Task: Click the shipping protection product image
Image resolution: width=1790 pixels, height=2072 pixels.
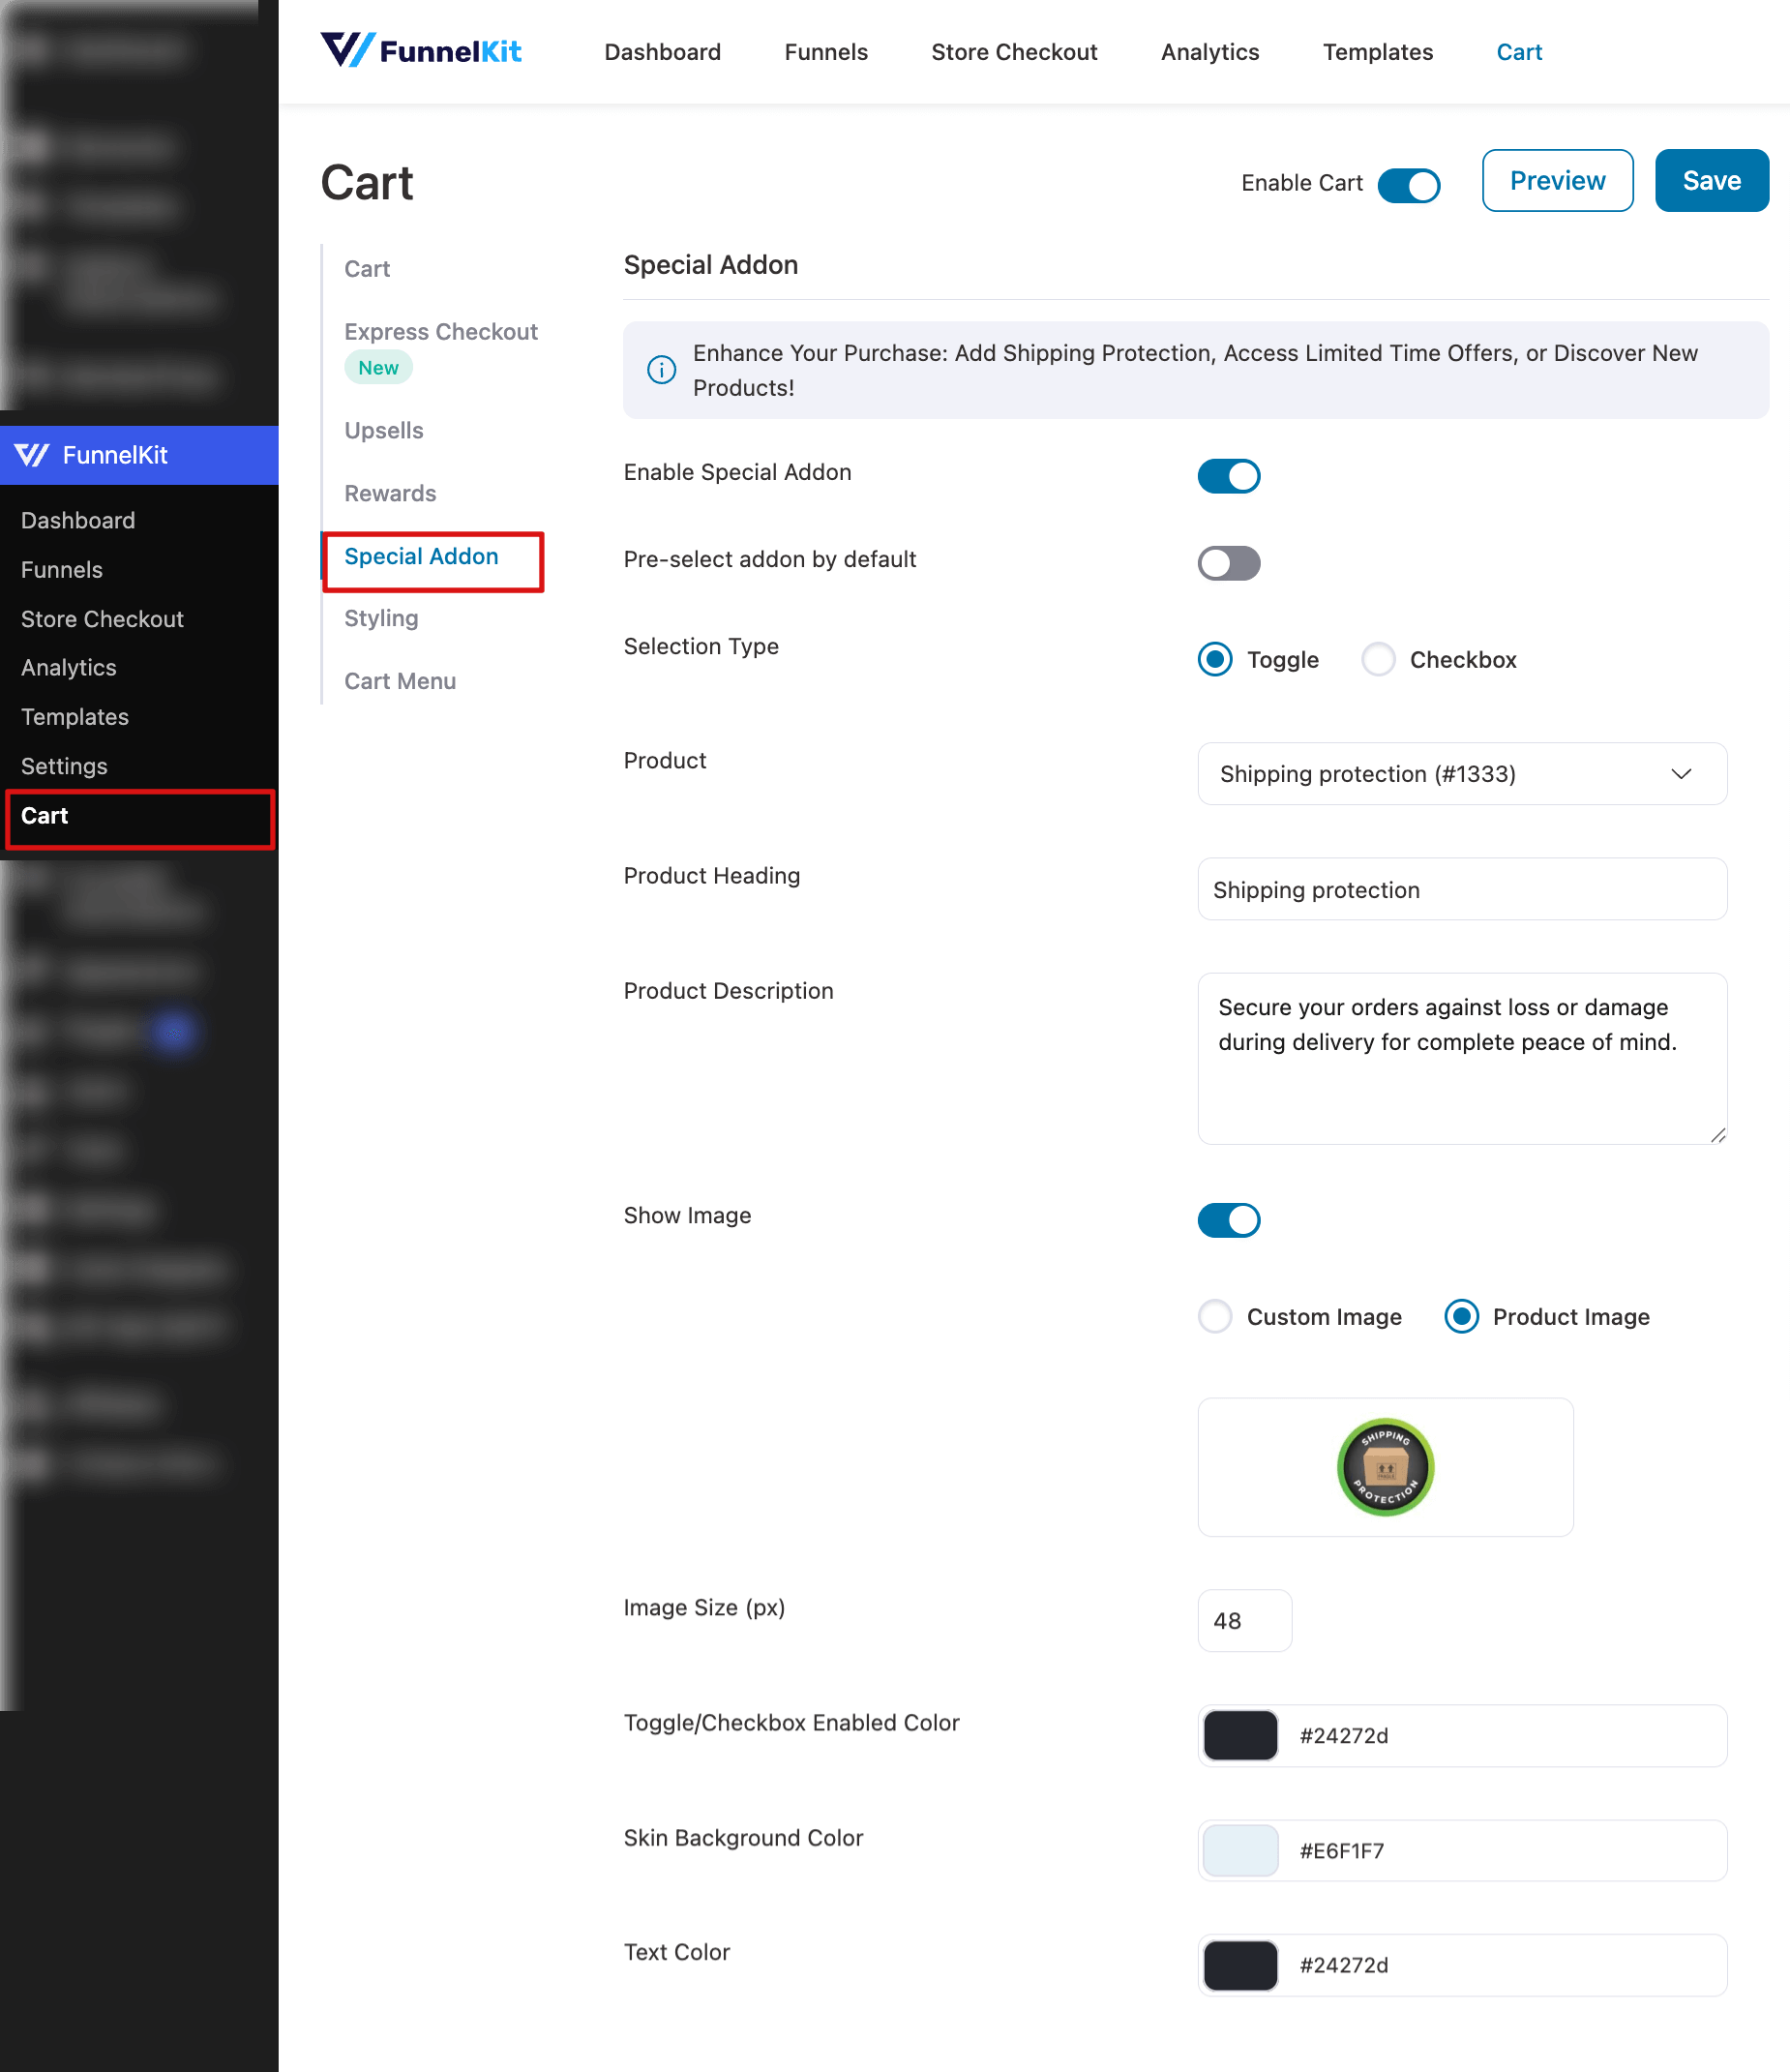Action: 1385,1467
